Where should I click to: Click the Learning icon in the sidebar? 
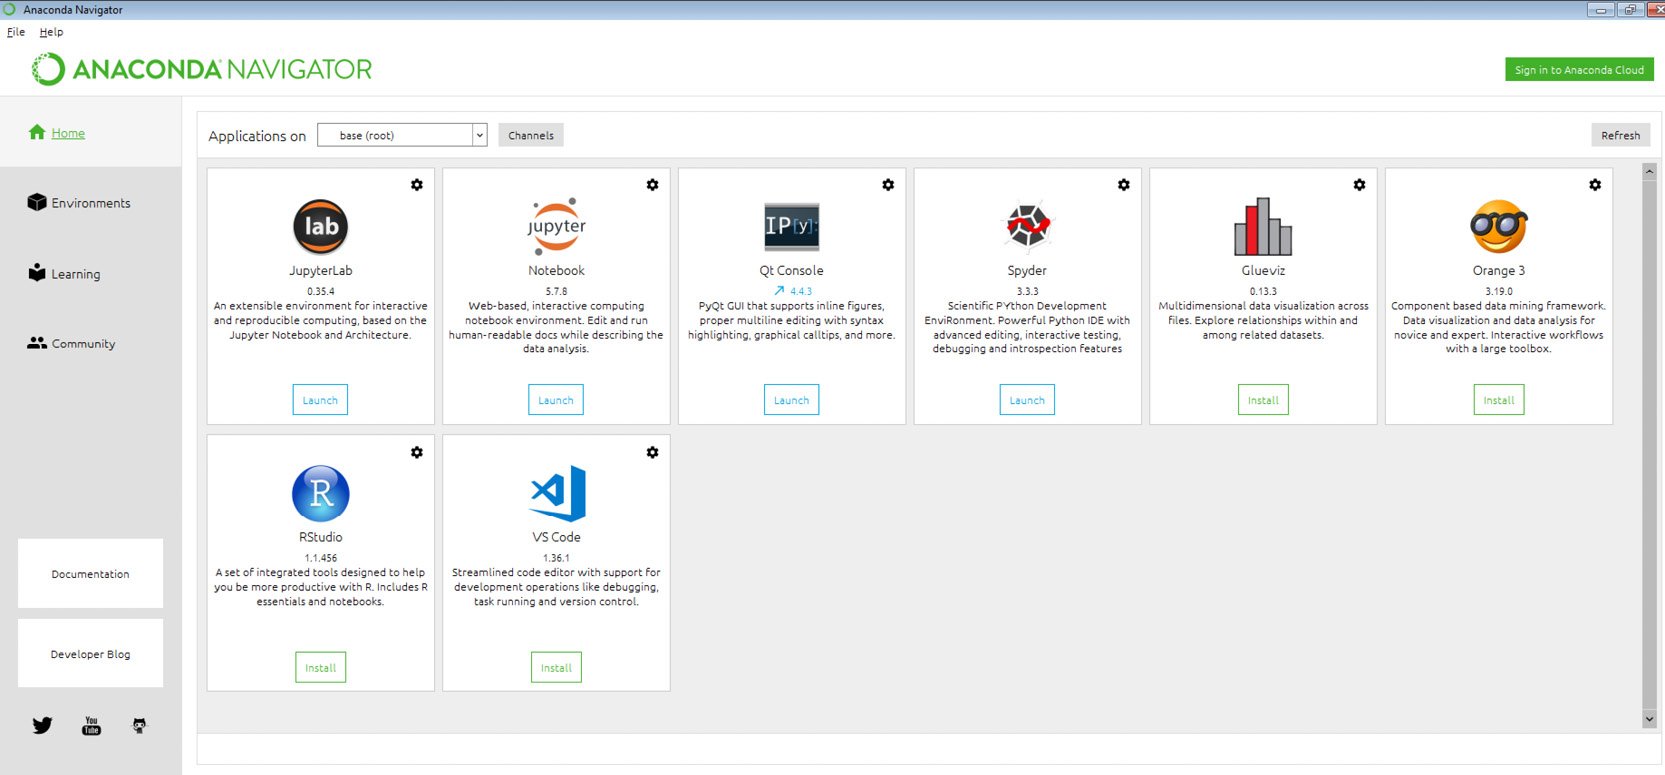(37, 272)
